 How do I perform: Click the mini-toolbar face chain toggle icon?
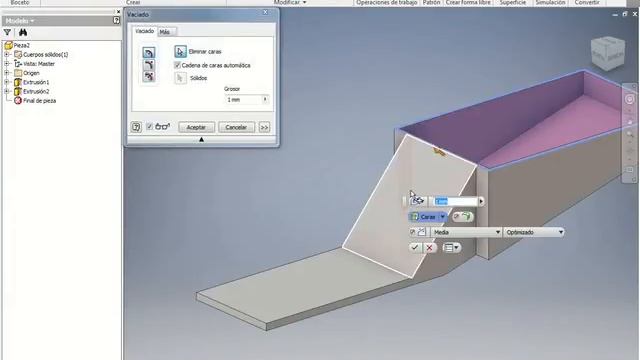462,216
